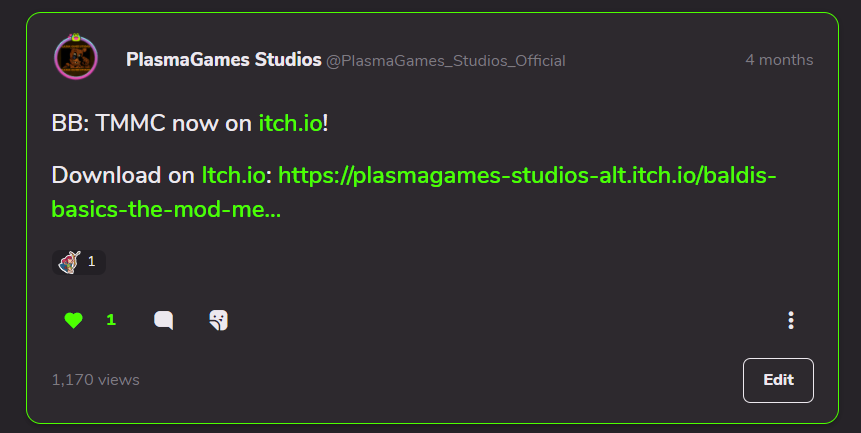Click the Itch.io link after Download on
The width and height of the screenshot is (861, 433).
point(233,176)
